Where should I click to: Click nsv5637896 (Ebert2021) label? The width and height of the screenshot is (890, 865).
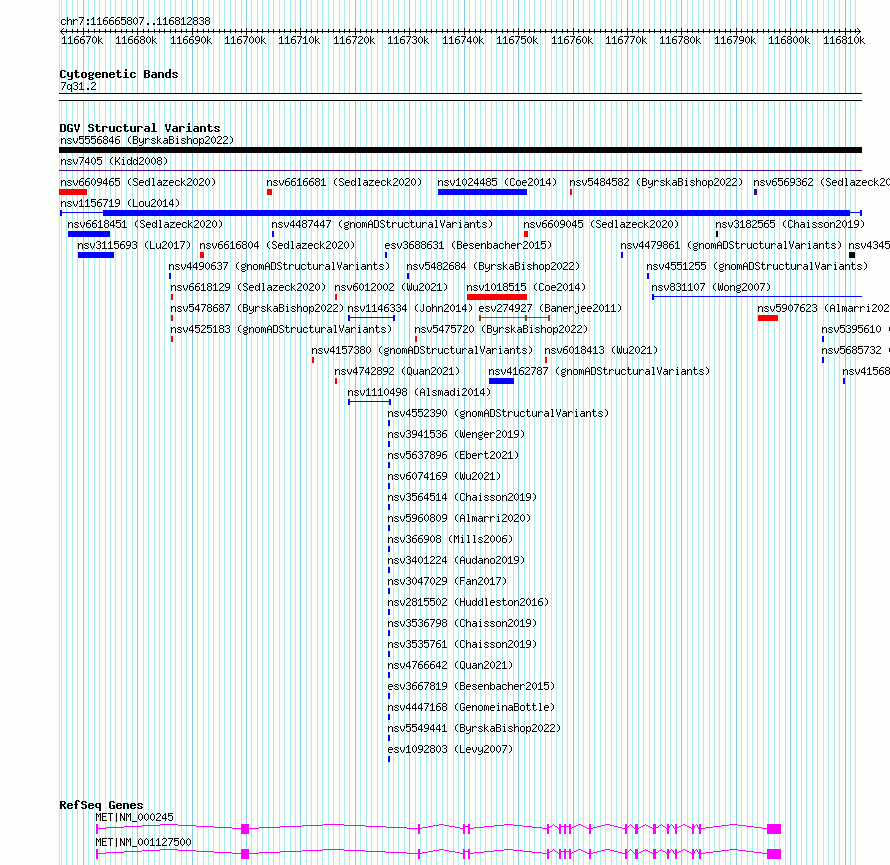pos(453,455)
